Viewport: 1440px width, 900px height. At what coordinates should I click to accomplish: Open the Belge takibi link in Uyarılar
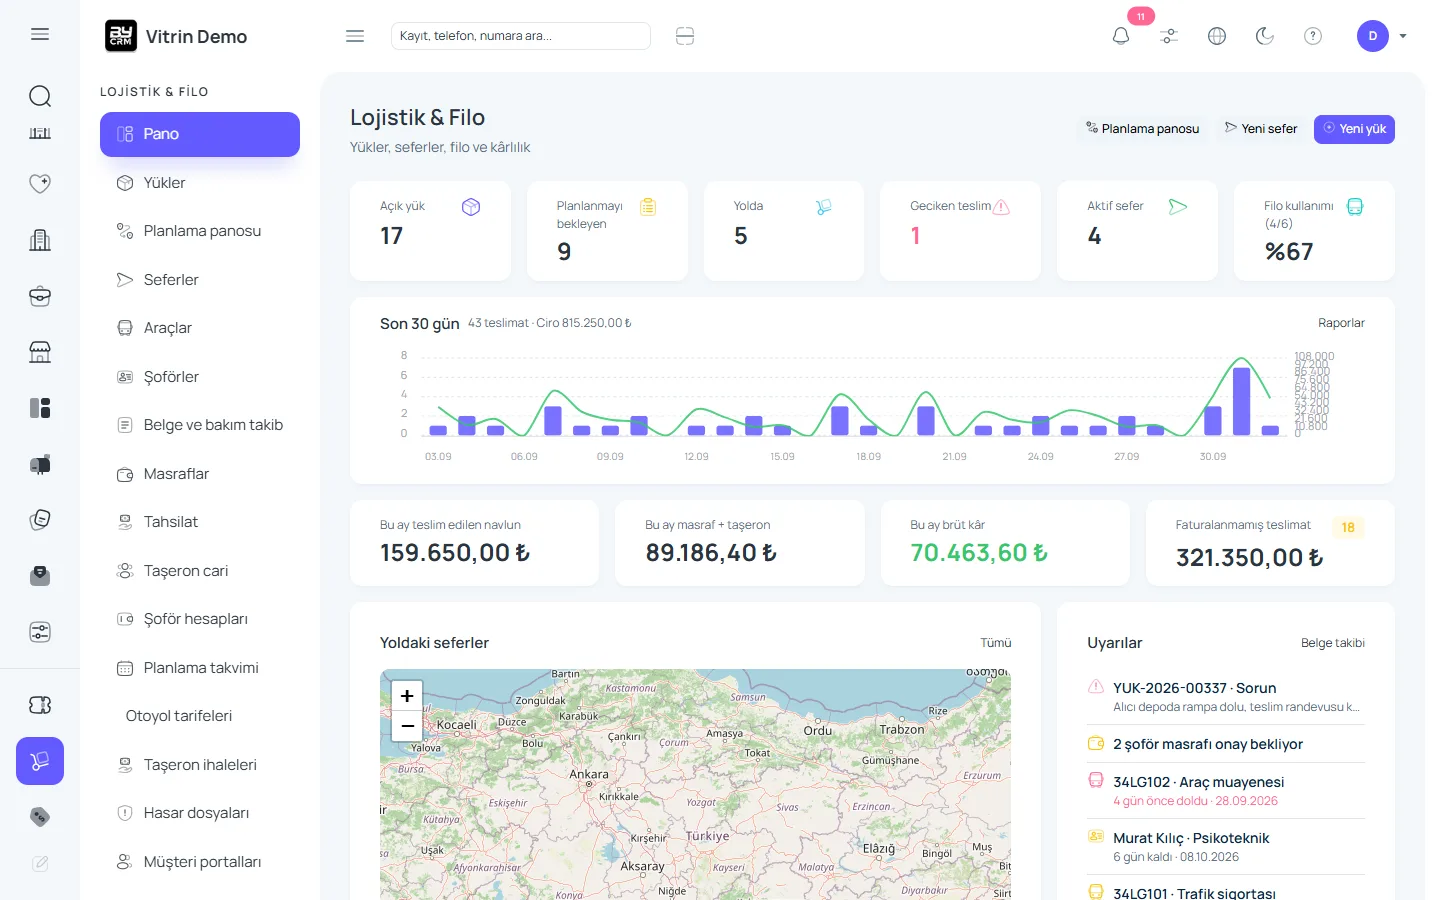1333,643
